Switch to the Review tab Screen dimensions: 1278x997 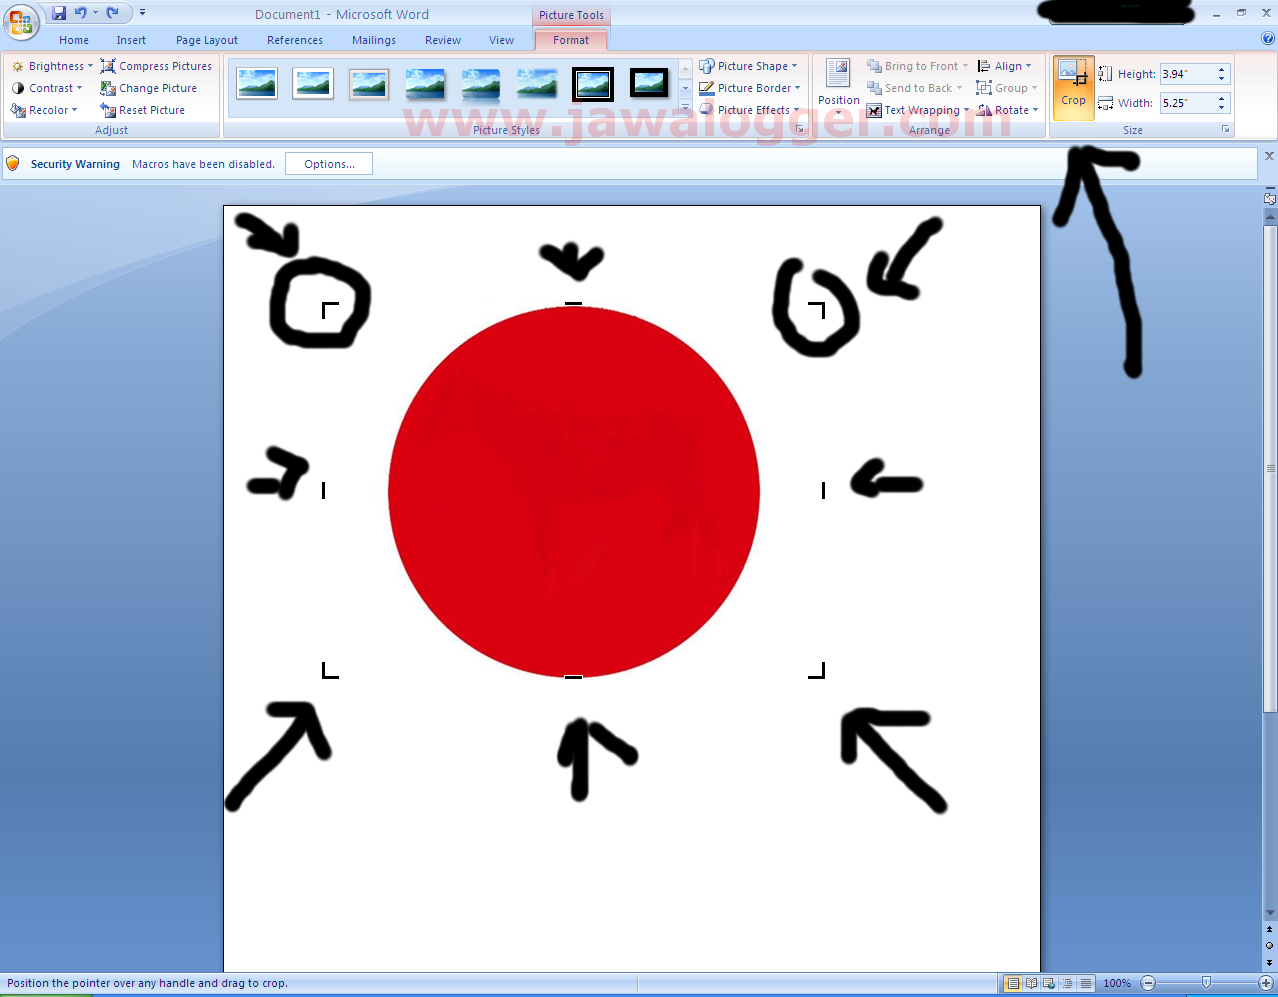coord(443,40)
